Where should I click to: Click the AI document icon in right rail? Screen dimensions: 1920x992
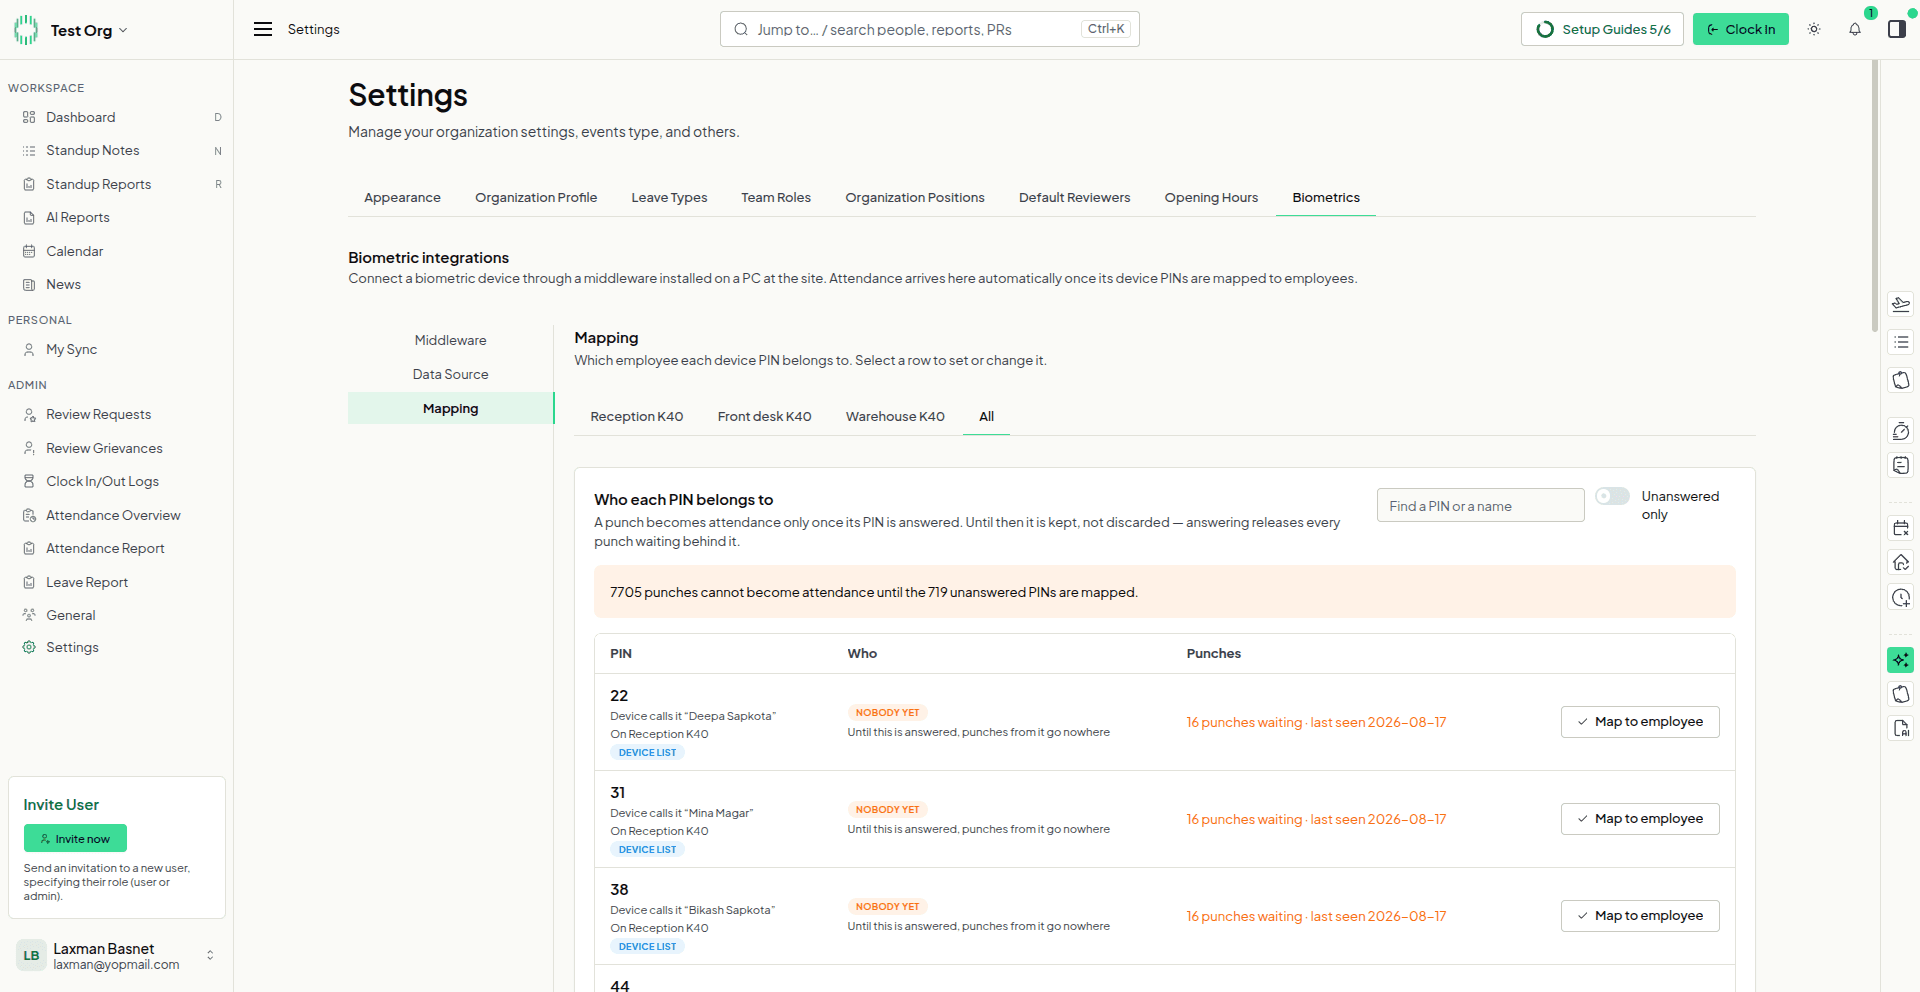tap(1901, 728)
